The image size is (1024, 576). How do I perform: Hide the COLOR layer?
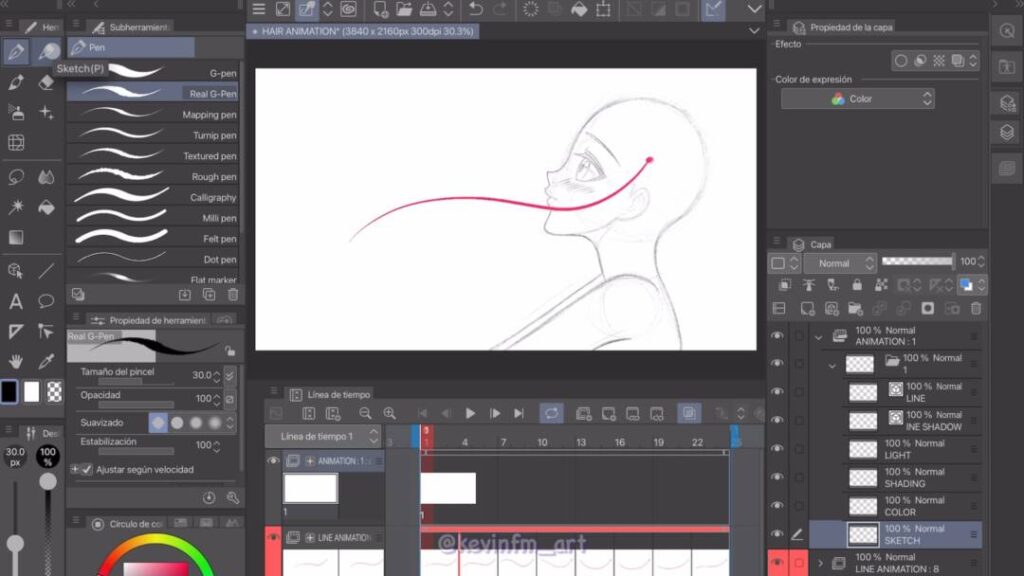tap(776, 505)
